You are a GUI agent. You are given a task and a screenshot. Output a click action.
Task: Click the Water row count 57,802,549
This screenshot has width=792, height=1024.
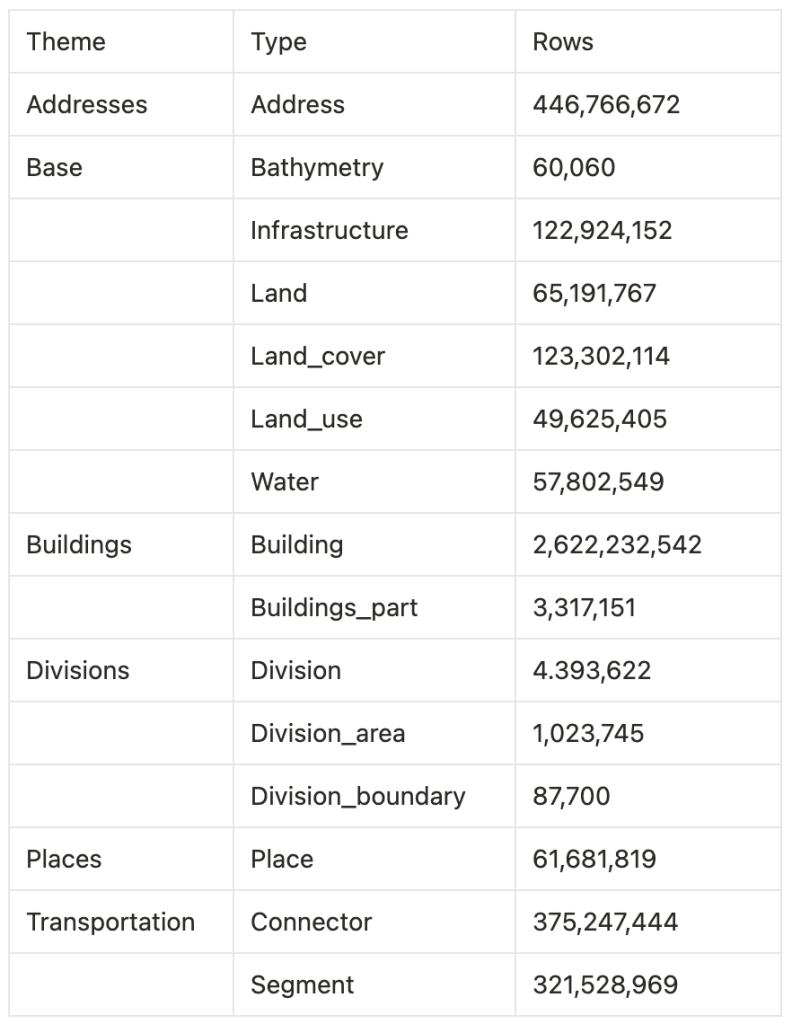click(598, 482)
